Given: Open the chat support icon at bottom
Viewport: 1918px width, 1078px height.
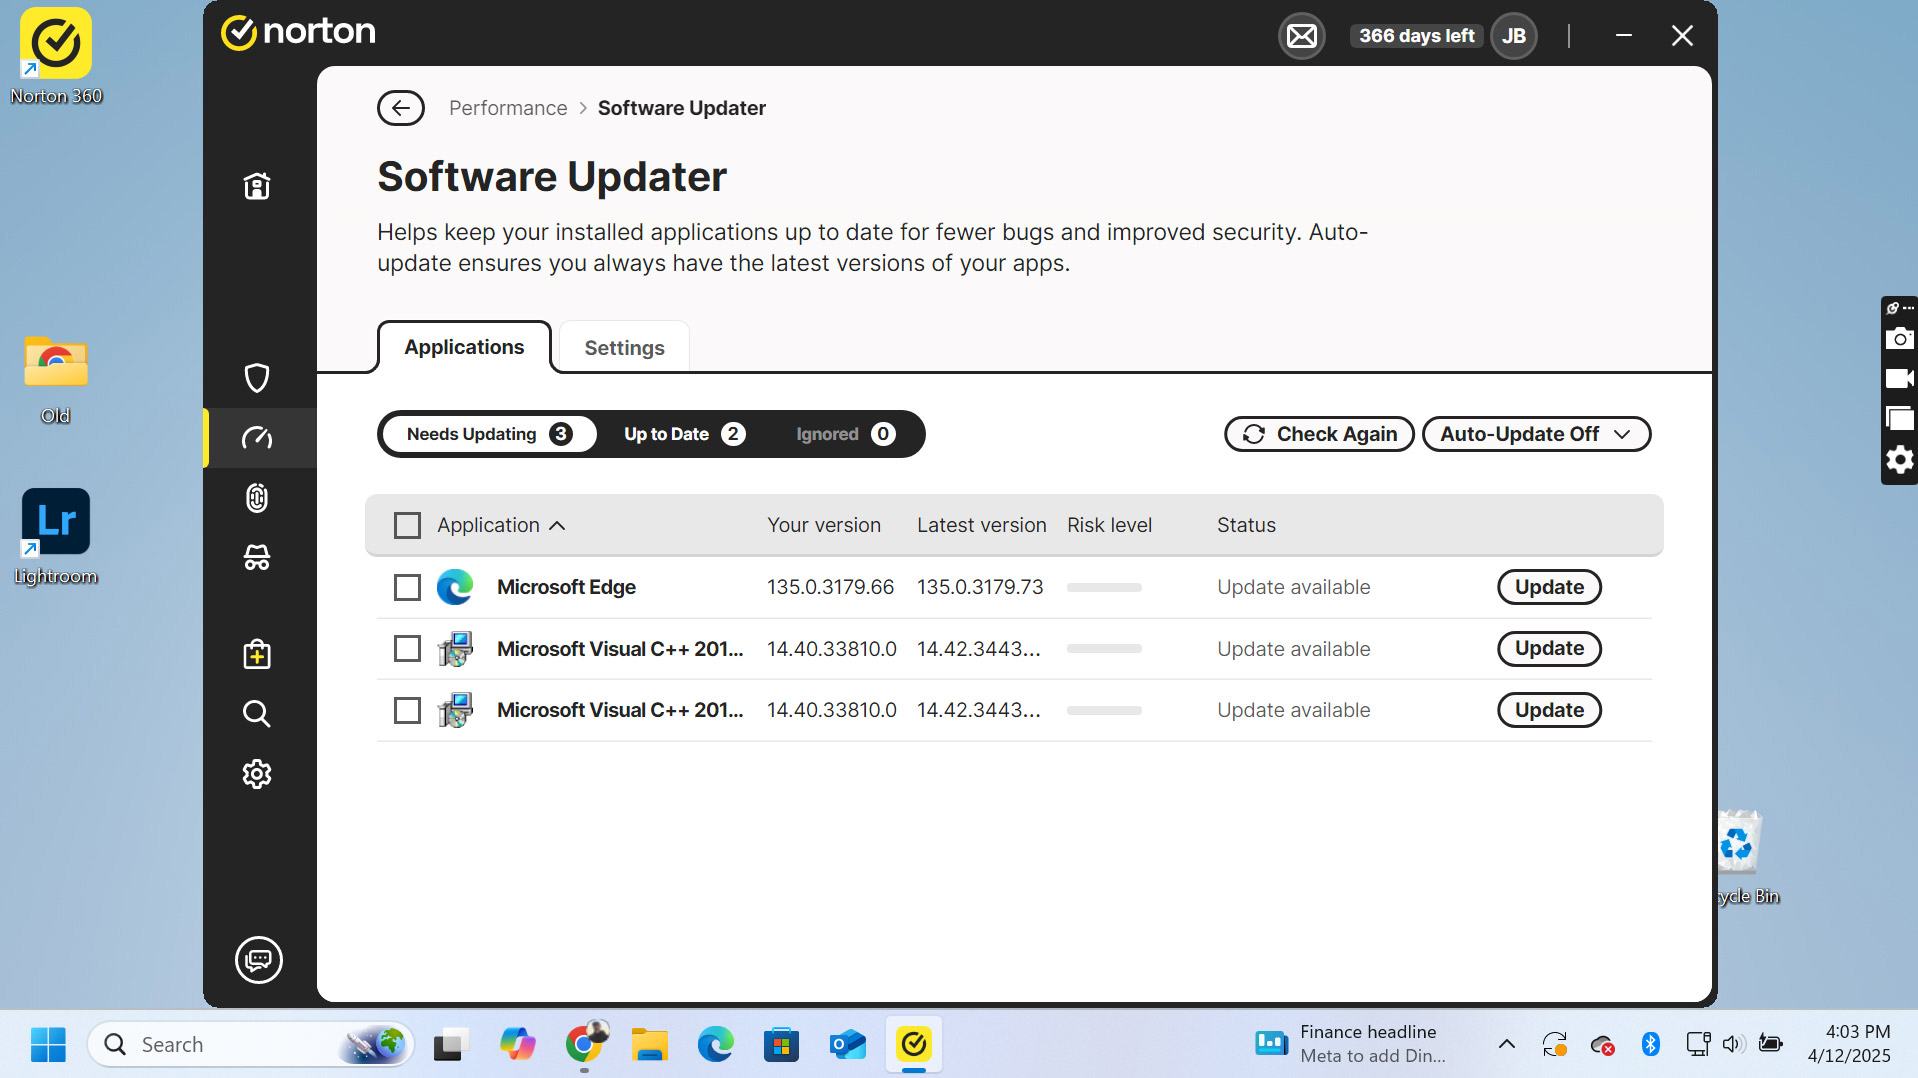Looking at the screenshot, I should click(x=258, y=960).
